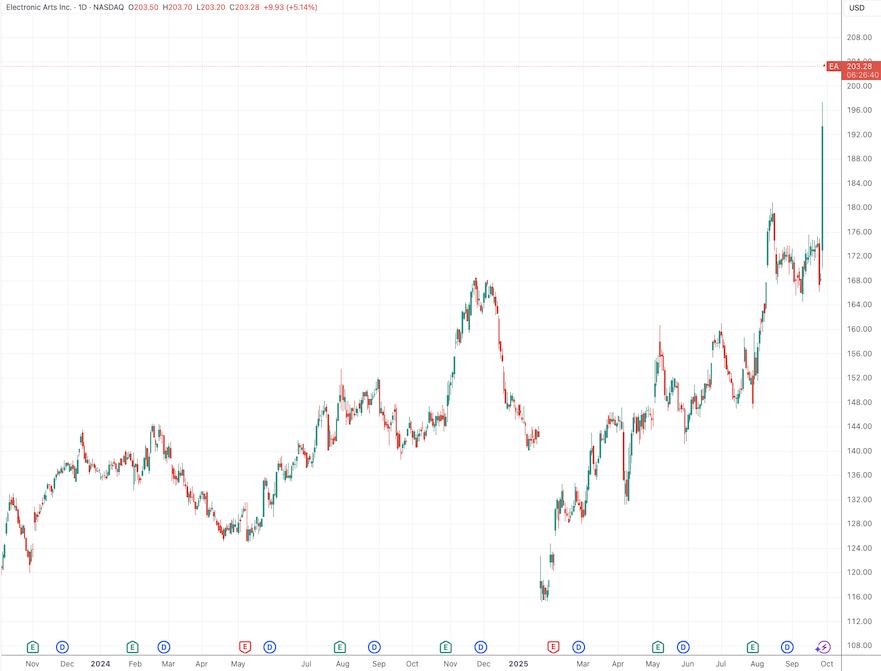Click the blue dividend marker near March 2025
881x671 pixels.
pos(577,648)
